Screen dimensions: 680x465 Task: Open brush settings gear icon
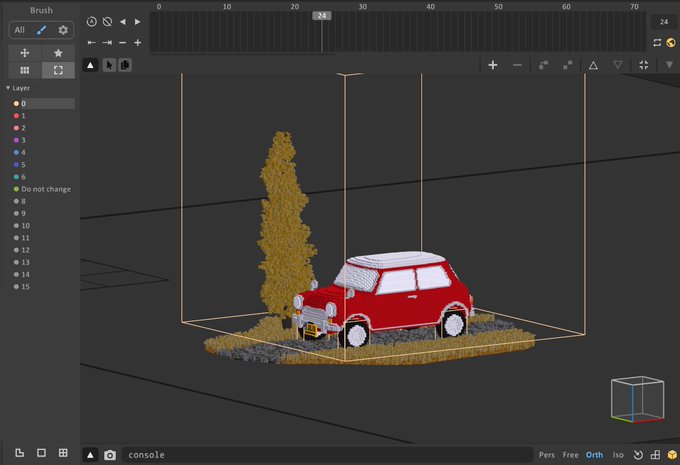[63, 30]
